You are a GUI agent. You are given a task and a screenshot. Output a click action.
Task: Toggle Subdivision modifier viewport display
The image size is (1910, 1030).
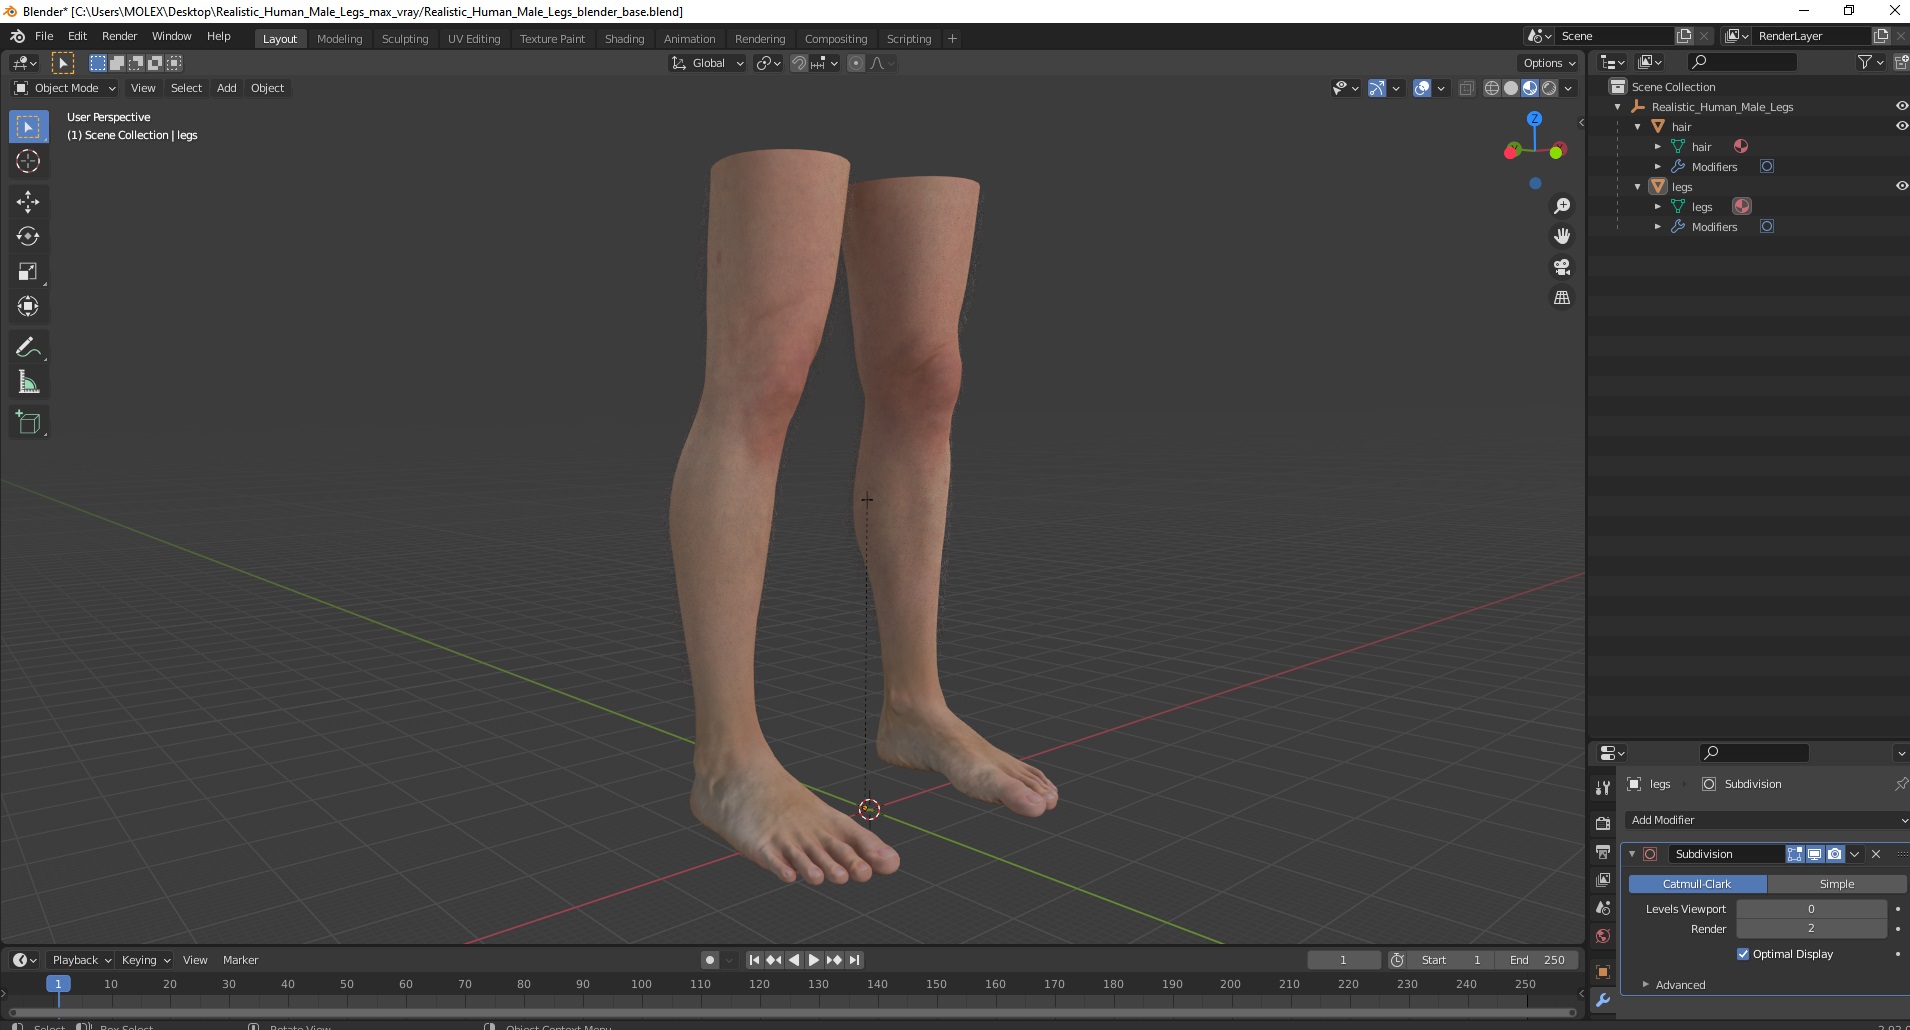coord(1814,854)
